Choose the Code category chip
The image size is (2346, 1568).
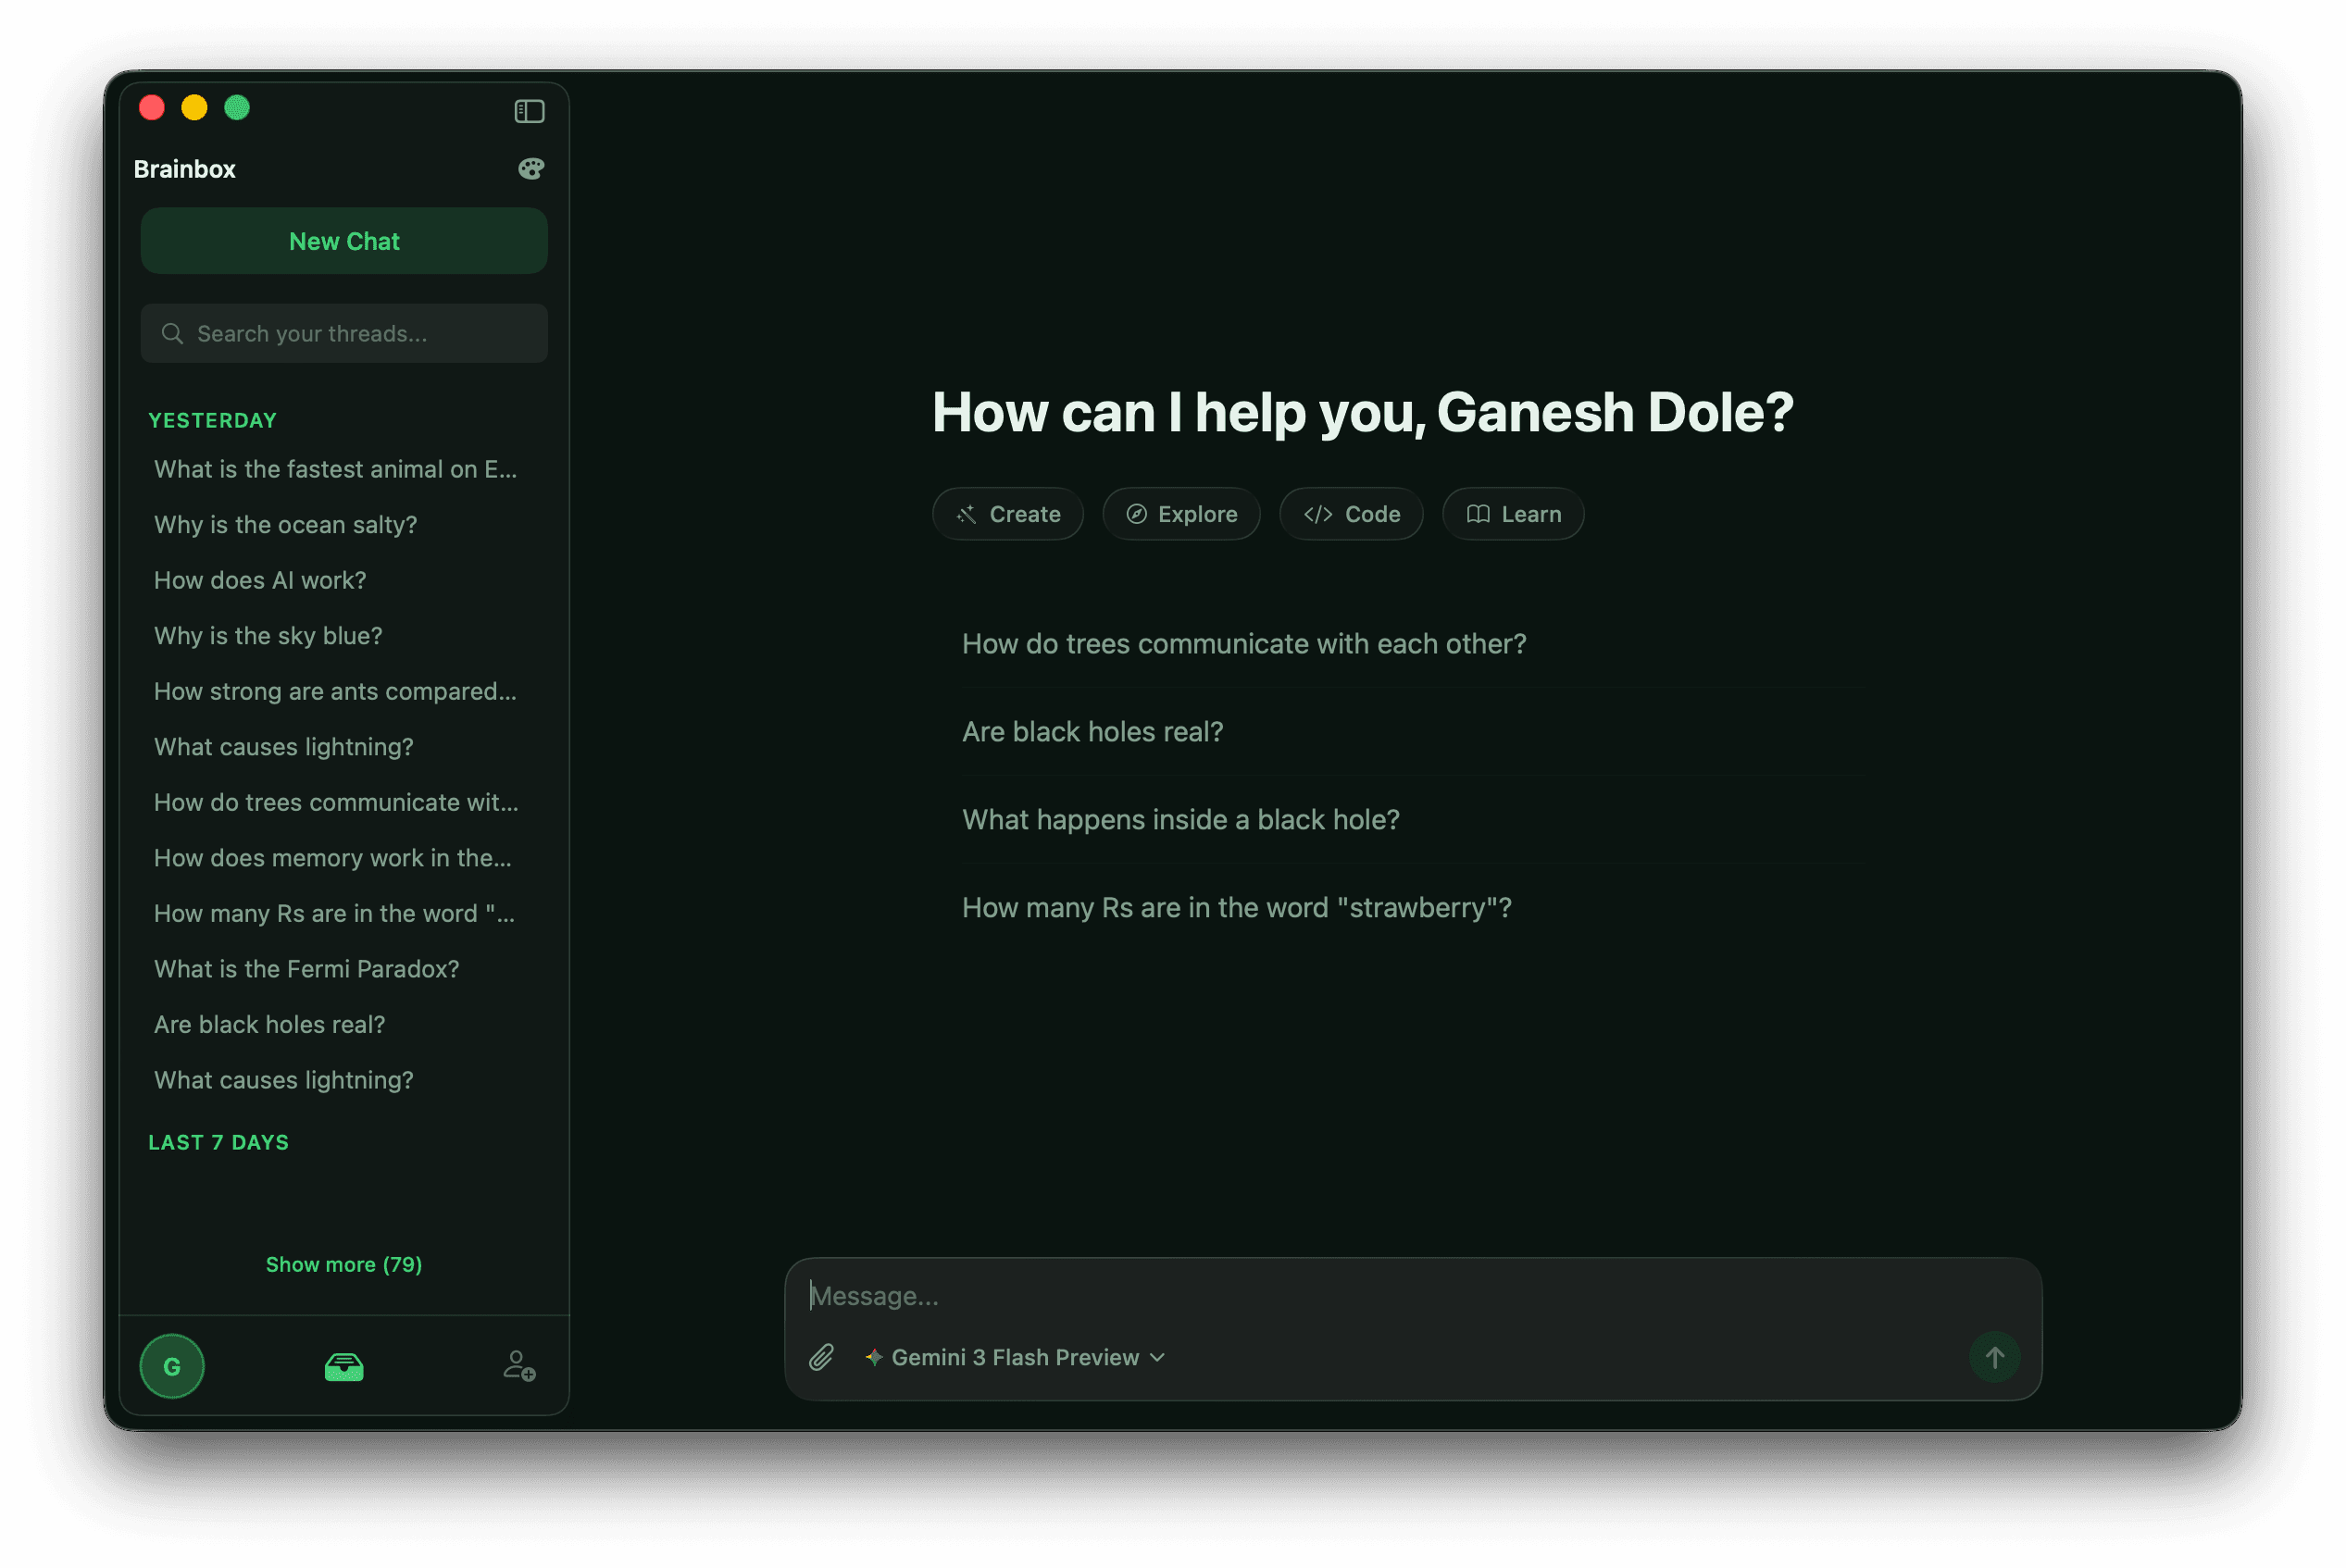coord(1351,514)
